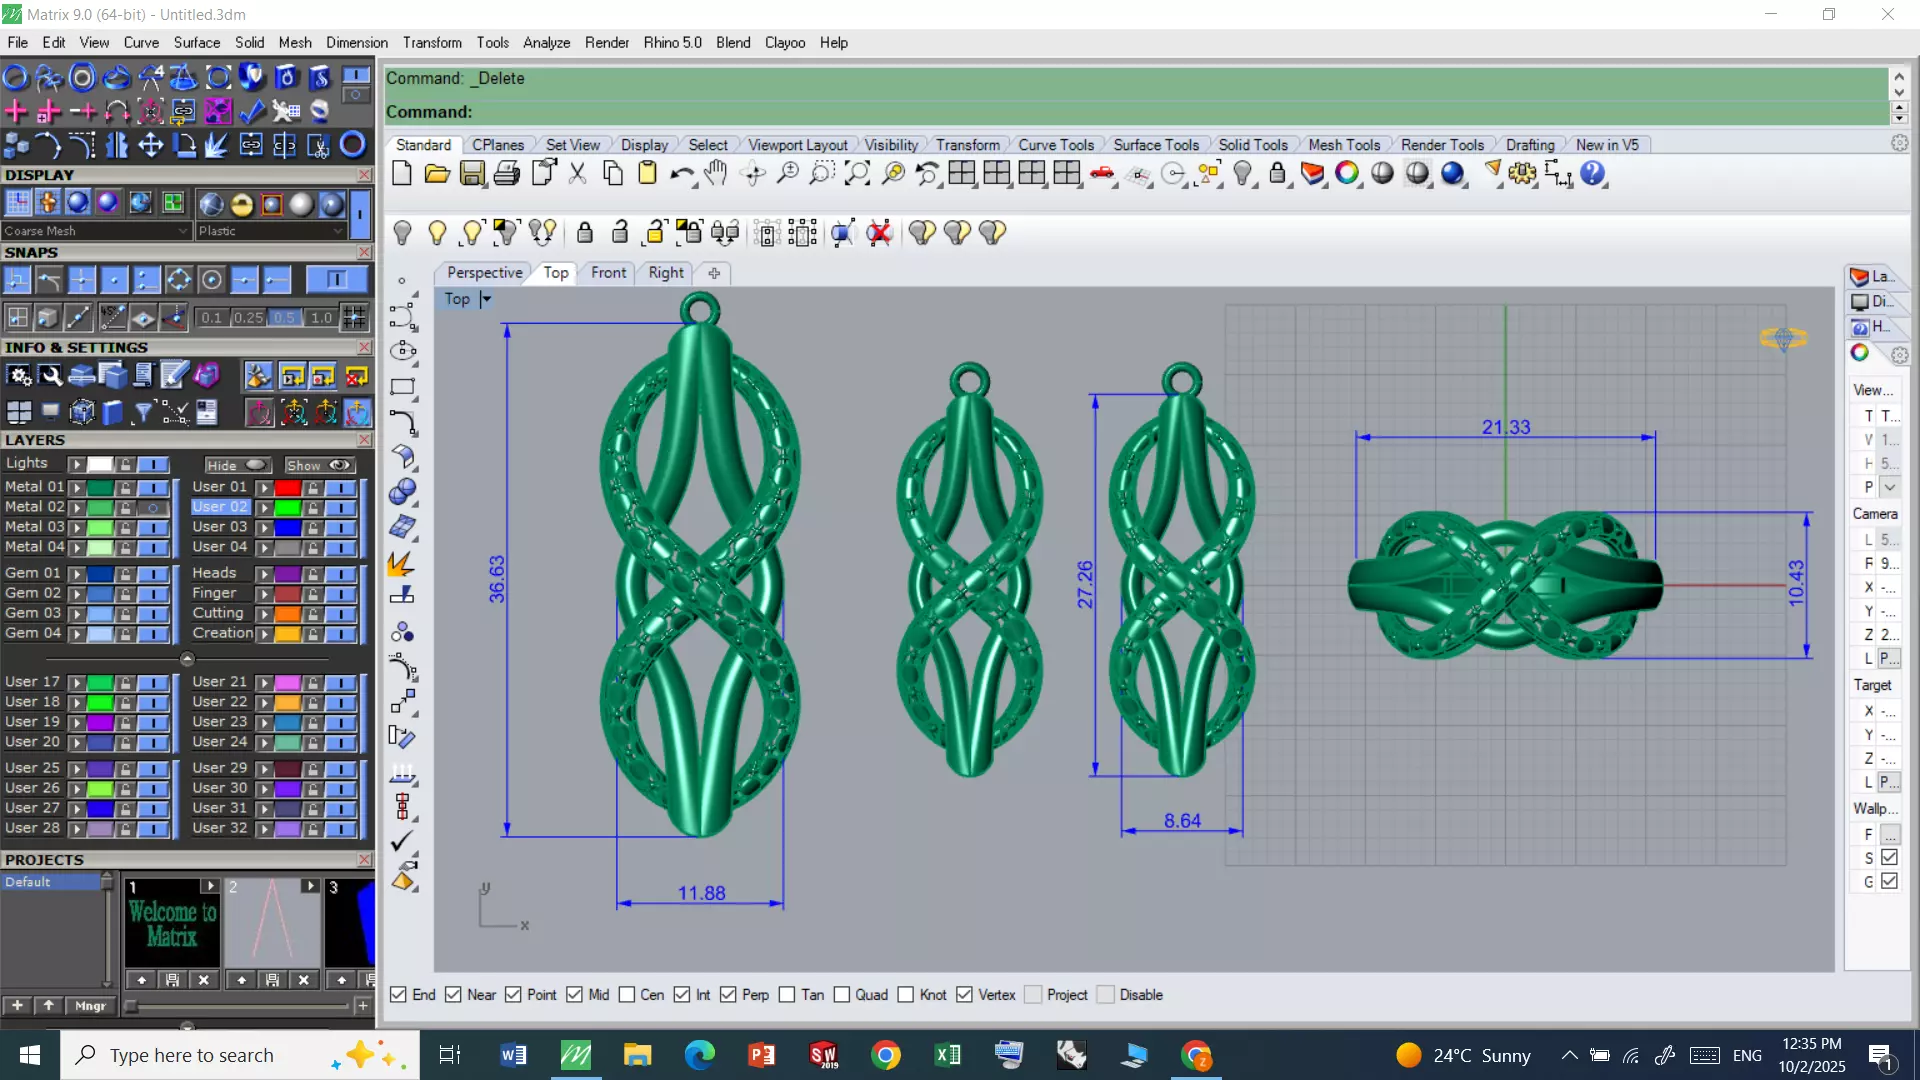Click the Paste clipboard icon
This screenshot has height=1080, width=1920.
(x=647, y=174)
